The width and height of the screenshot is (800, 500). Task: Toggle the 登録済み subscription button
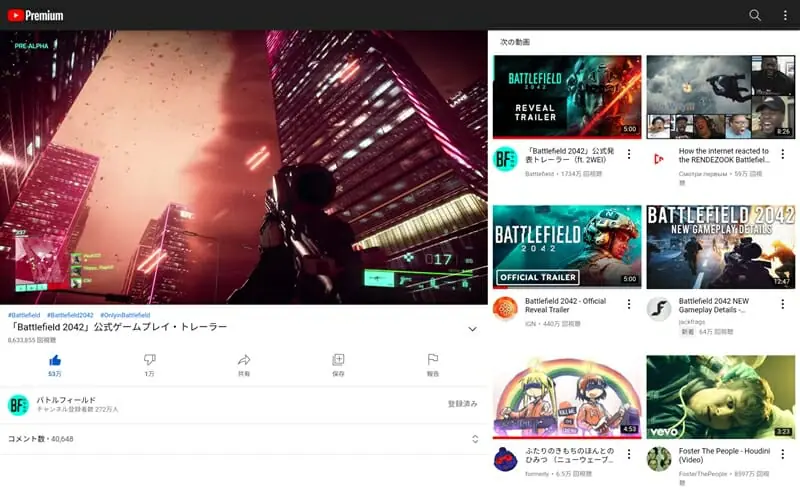462,404
